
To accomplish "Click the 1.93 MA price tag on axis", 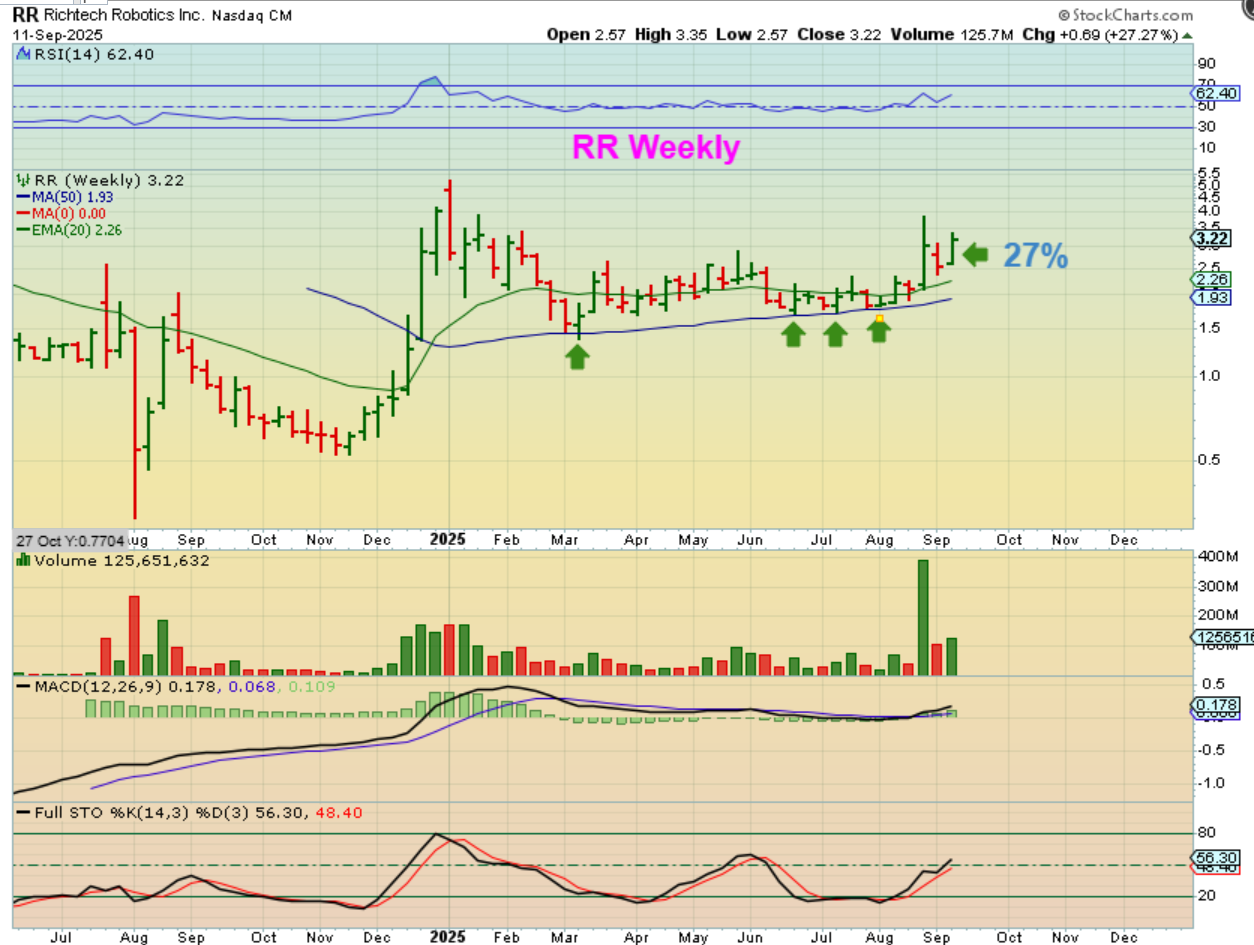I will [x=1211, y=298].
